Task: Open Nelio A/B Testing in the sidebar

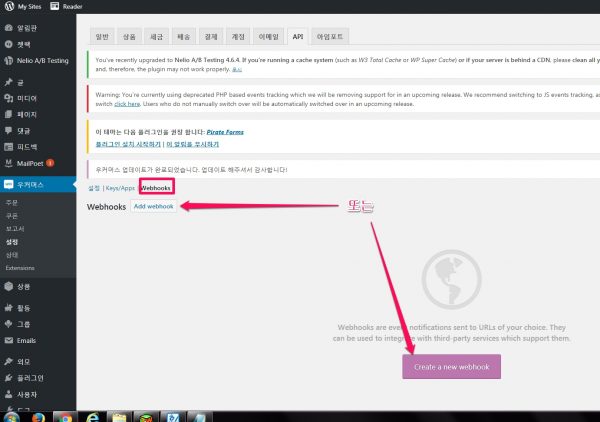Action: [x=42, y=60]
